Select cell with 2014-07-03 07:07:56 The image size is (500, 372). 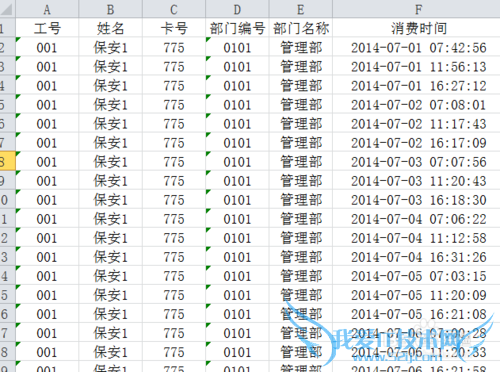coord(417,161)
